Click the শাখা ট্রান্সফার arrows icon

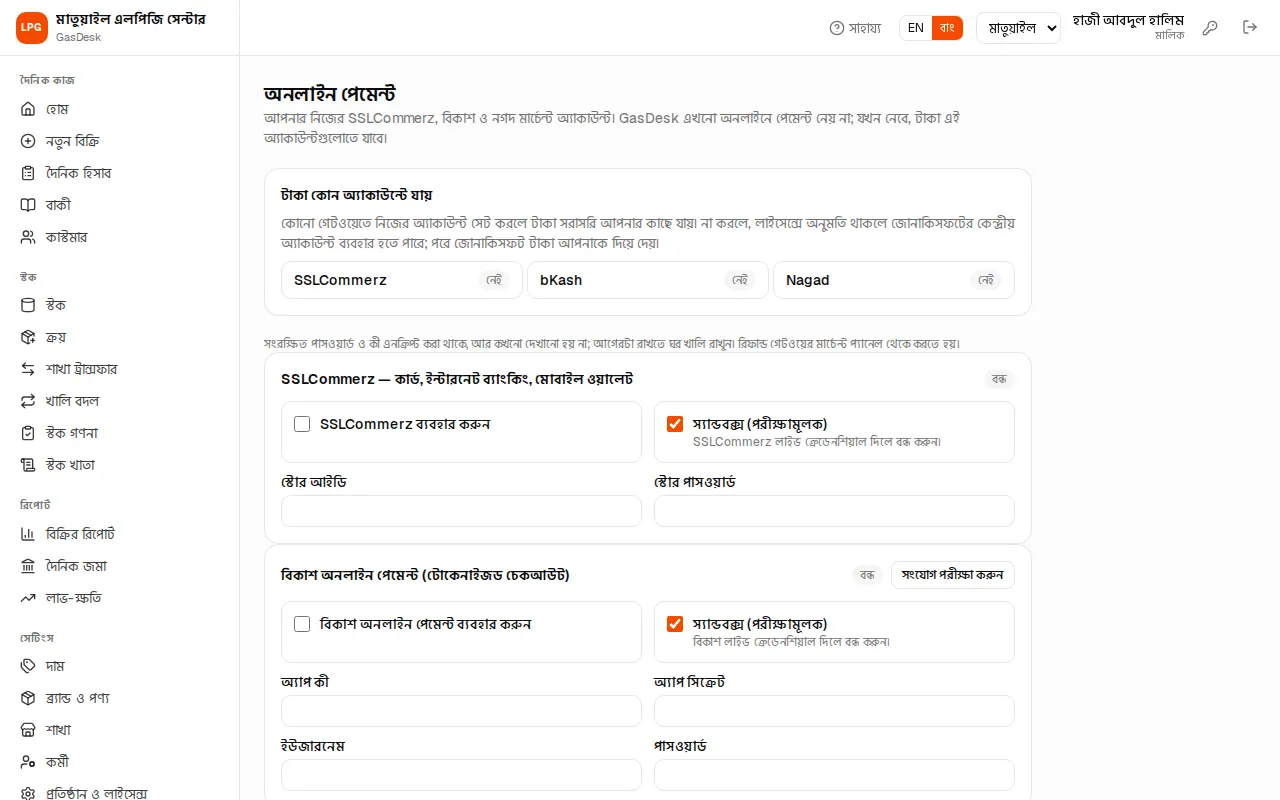[x=28, y=369]
